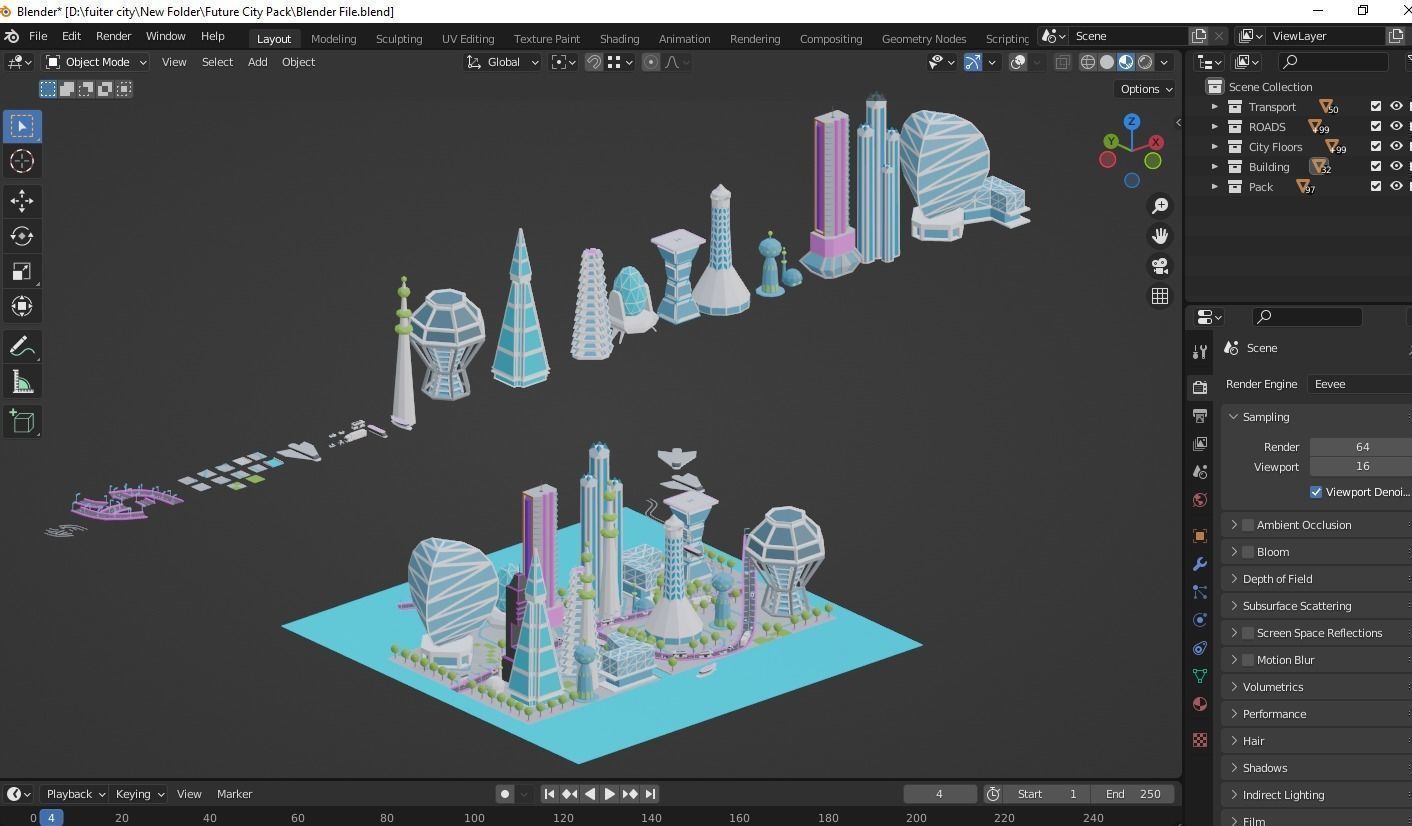
Task: Collapse the Sampling panel
Action: coord(1316,417)
